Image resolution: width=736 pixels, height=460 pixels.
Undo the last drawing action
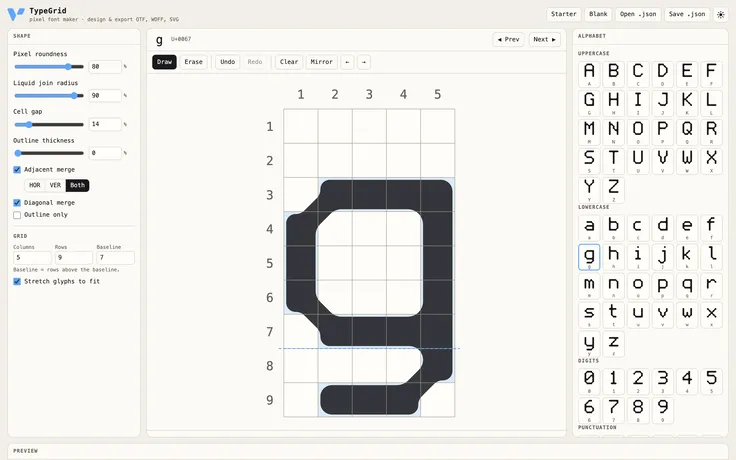coord(228,62)
